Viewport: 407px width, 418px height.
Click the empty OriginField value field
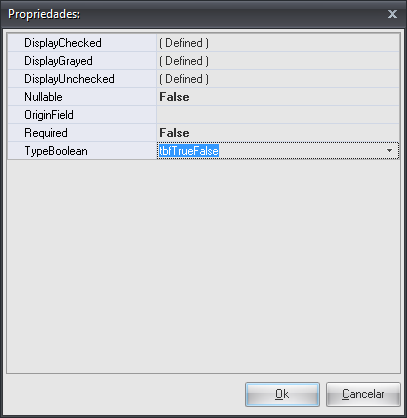(278, 115)
